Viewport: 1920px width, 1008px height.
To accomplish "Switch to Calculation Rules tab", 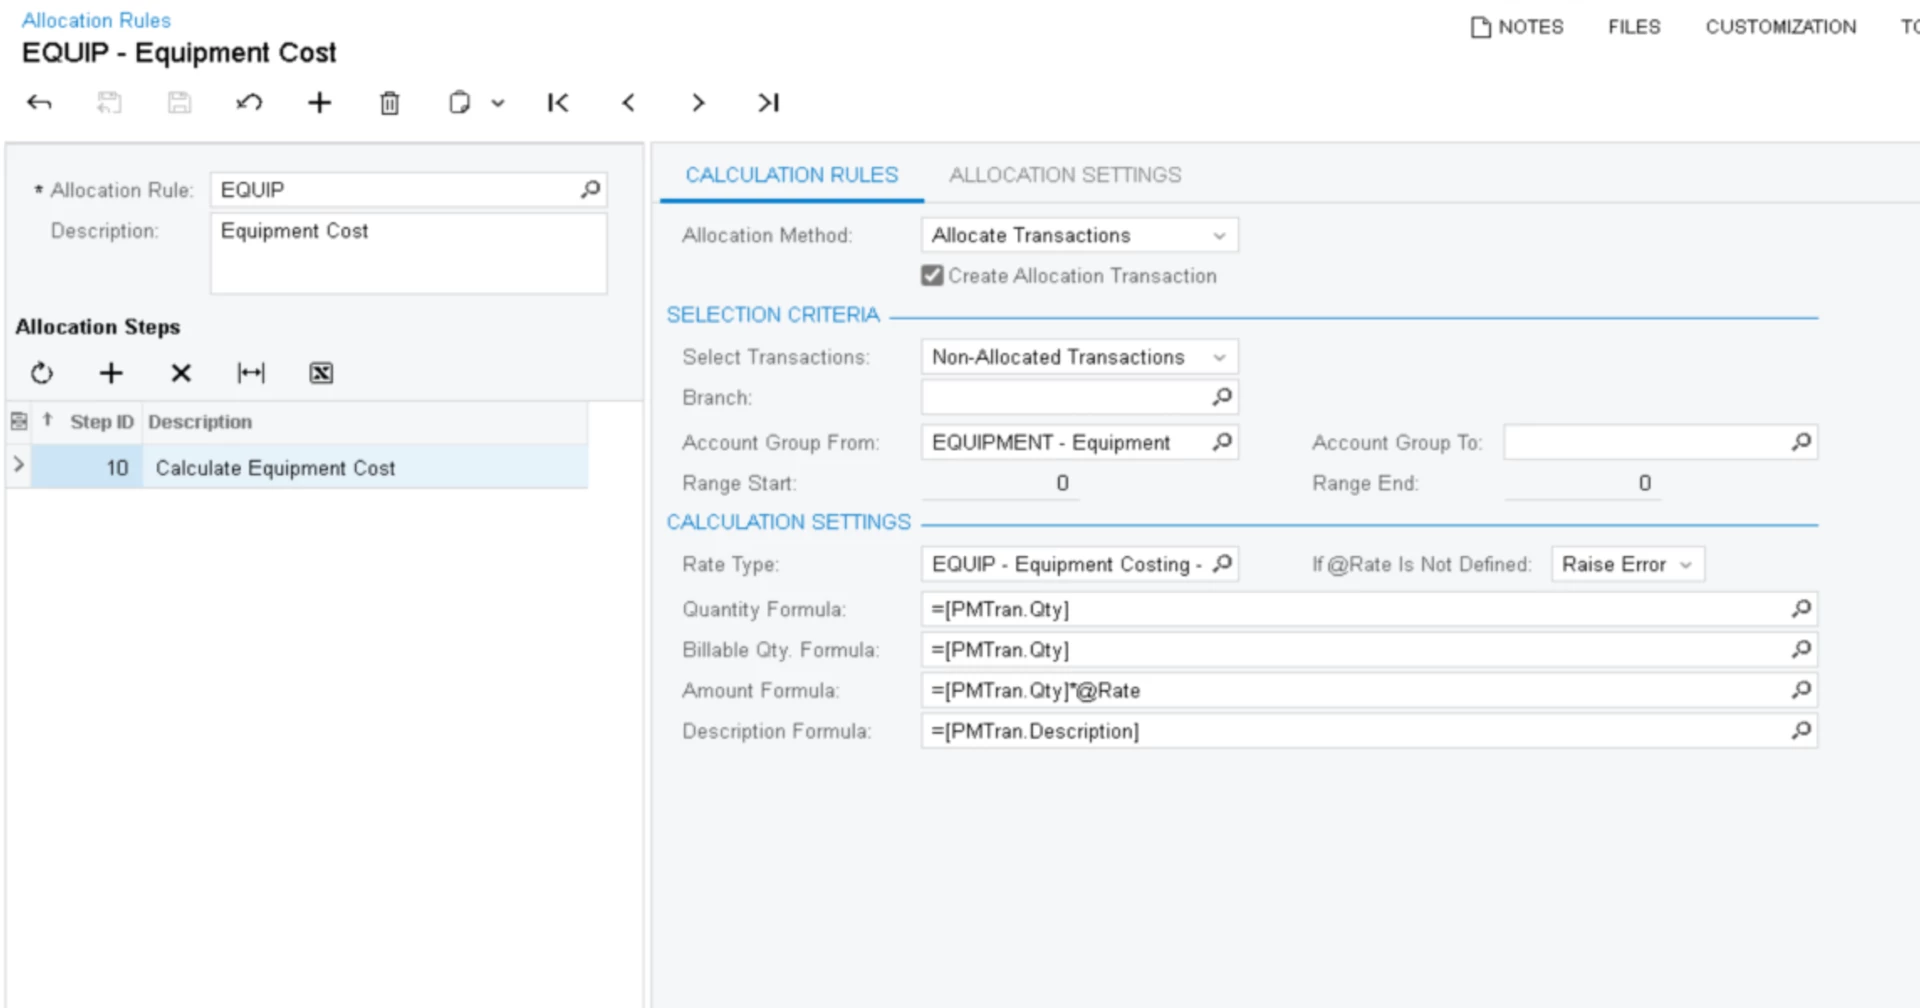I will (791, 175).
